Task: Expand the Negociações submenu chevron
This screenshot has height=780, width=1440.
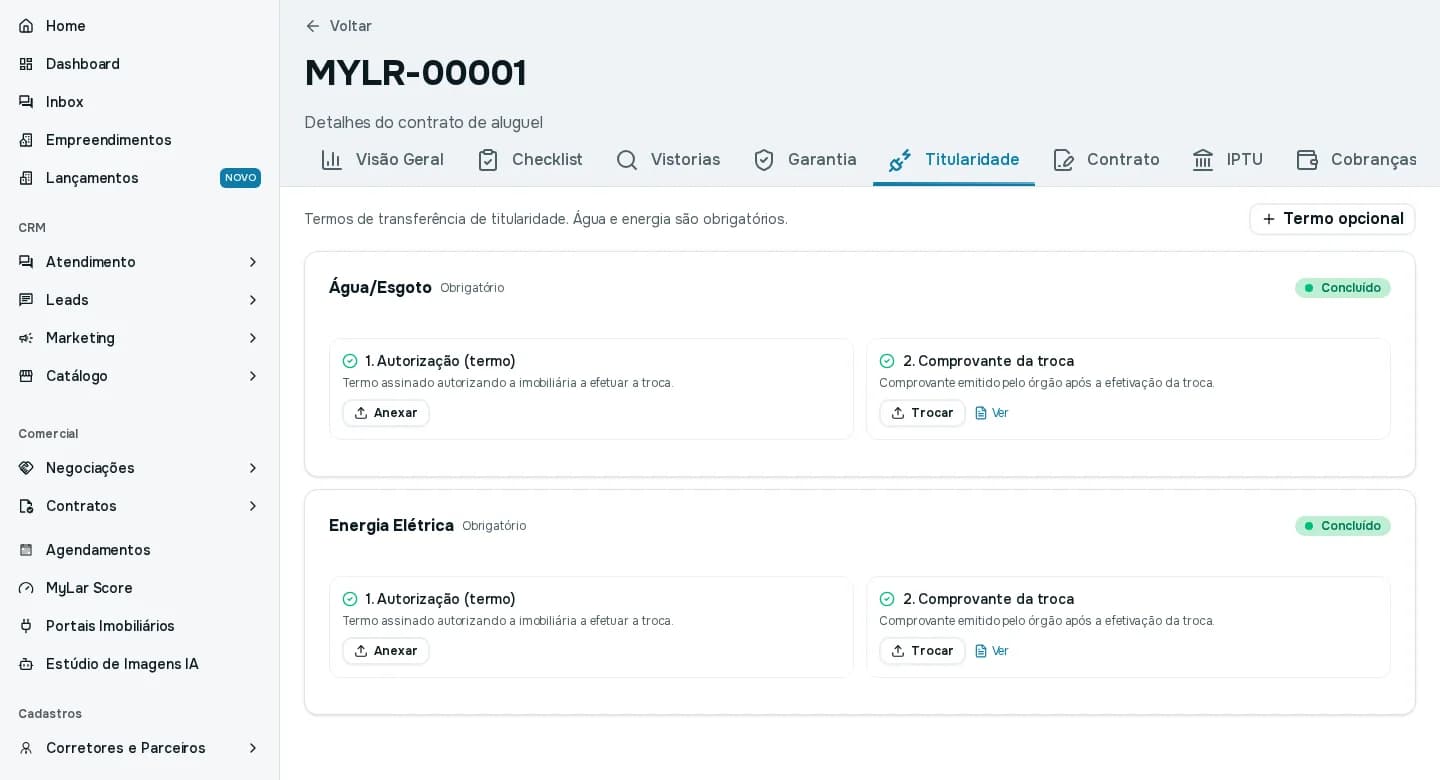Action: pos(253,468)
